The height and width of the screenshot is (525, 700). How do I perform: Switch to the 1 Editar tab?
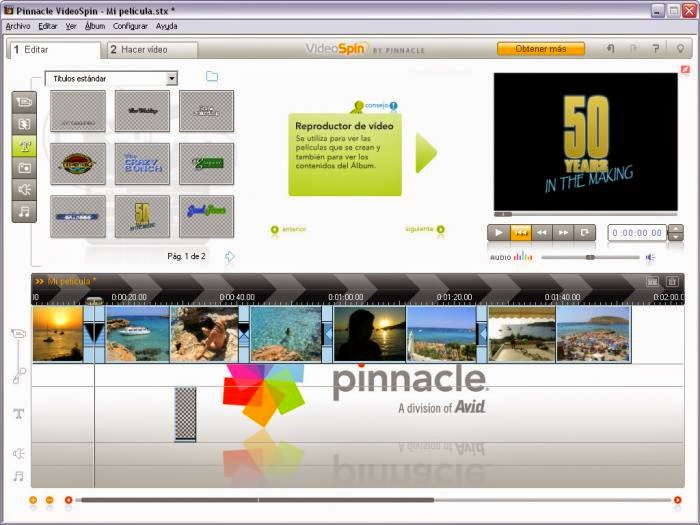tap(54, 50)
